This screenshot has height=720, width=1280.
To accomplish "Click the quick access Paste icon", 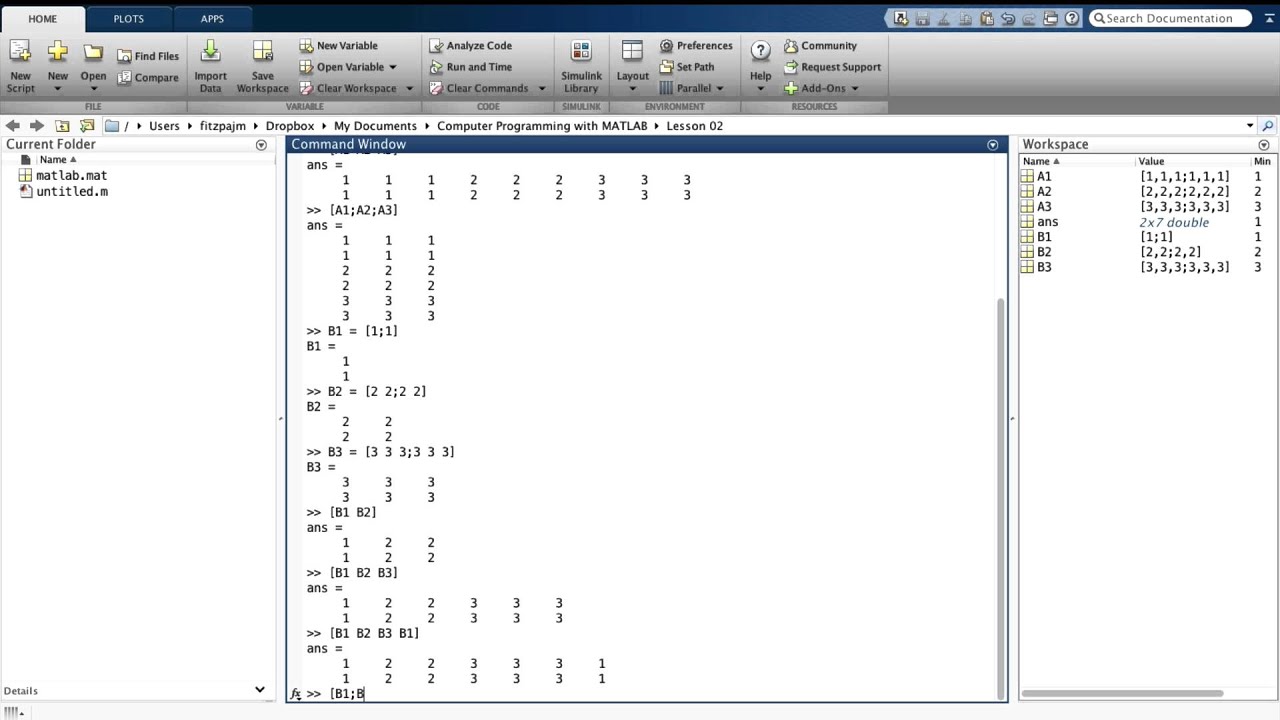I will 987,18.
